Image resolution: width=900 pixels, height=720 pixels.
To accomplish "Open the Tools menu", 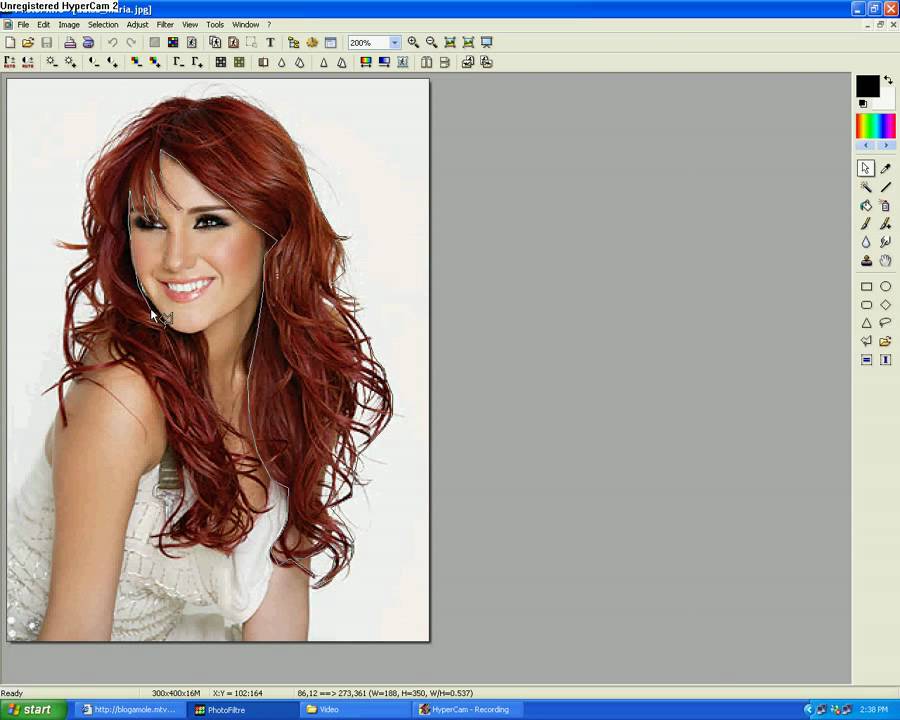I will 215,25.
